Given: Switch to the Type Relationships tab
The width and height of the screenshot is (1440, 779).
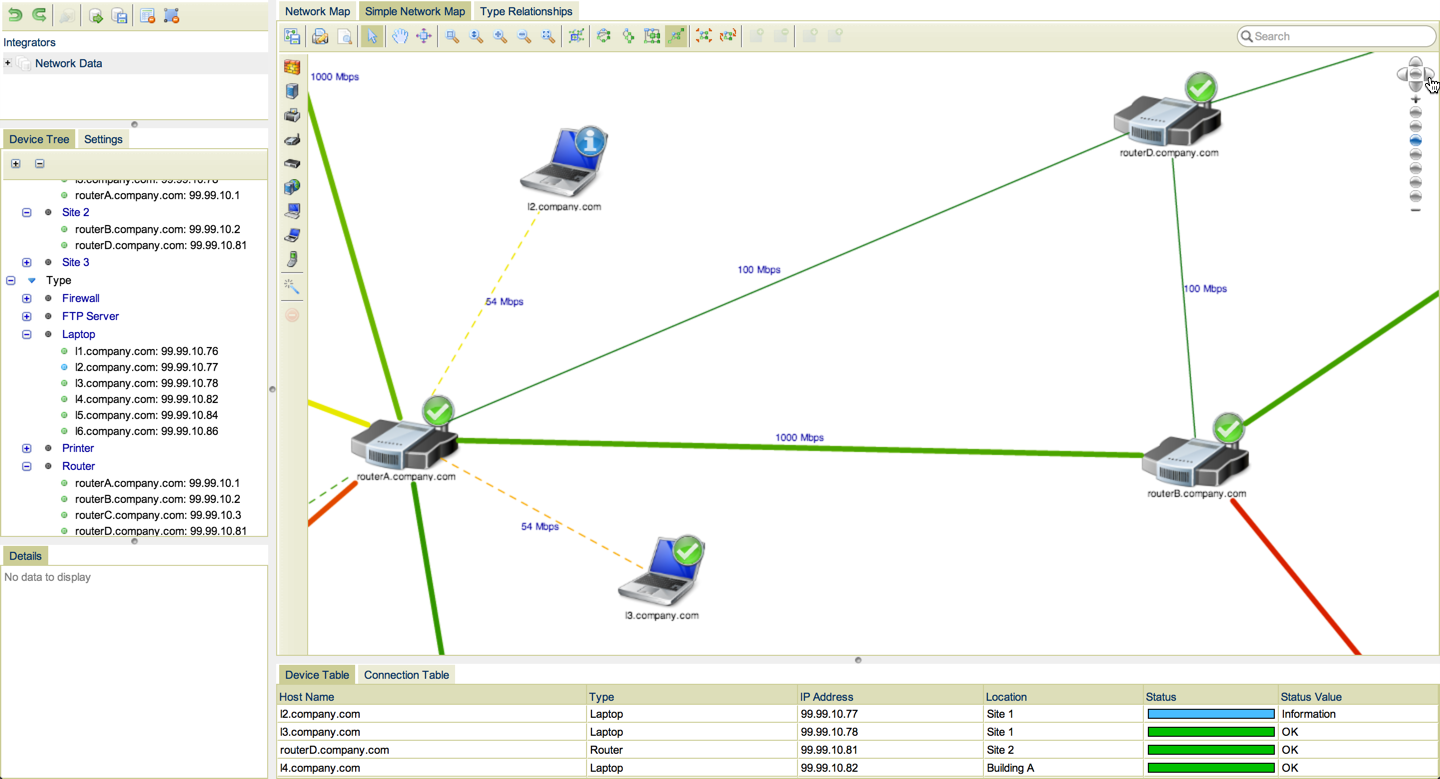Looking at the screenshot, I should 526,11.
